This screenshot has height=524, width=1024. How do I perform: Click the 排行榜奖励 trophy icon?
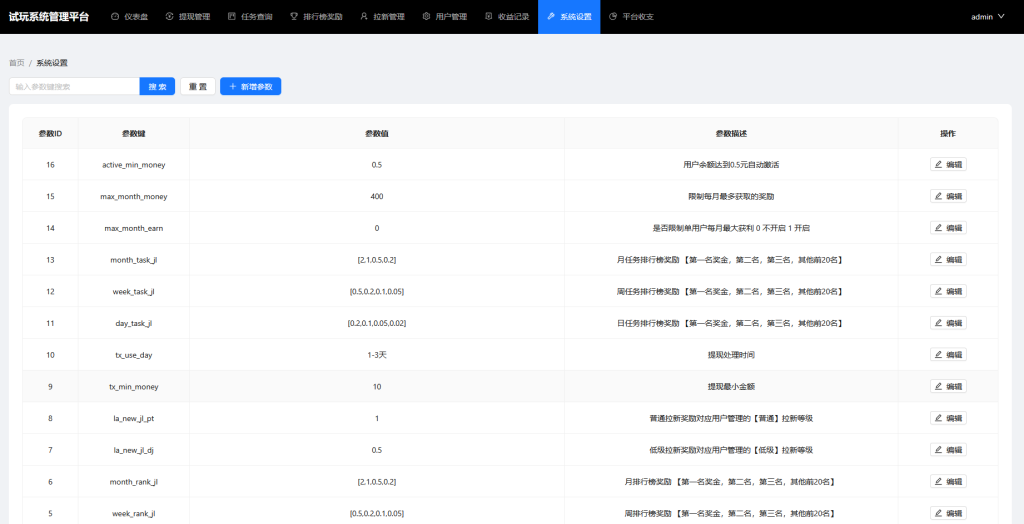(x=293, y=17)
